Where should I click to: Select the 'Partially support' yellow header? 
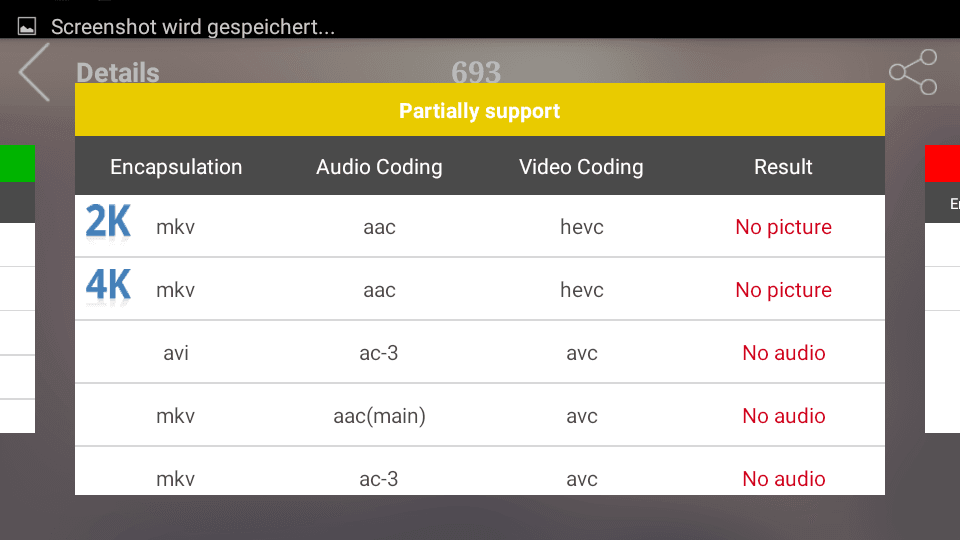[x=479, y=110]
